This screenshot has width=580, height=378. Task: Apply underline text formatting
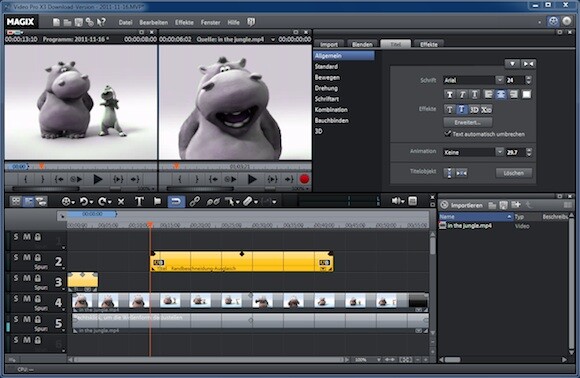click(475, 95)
